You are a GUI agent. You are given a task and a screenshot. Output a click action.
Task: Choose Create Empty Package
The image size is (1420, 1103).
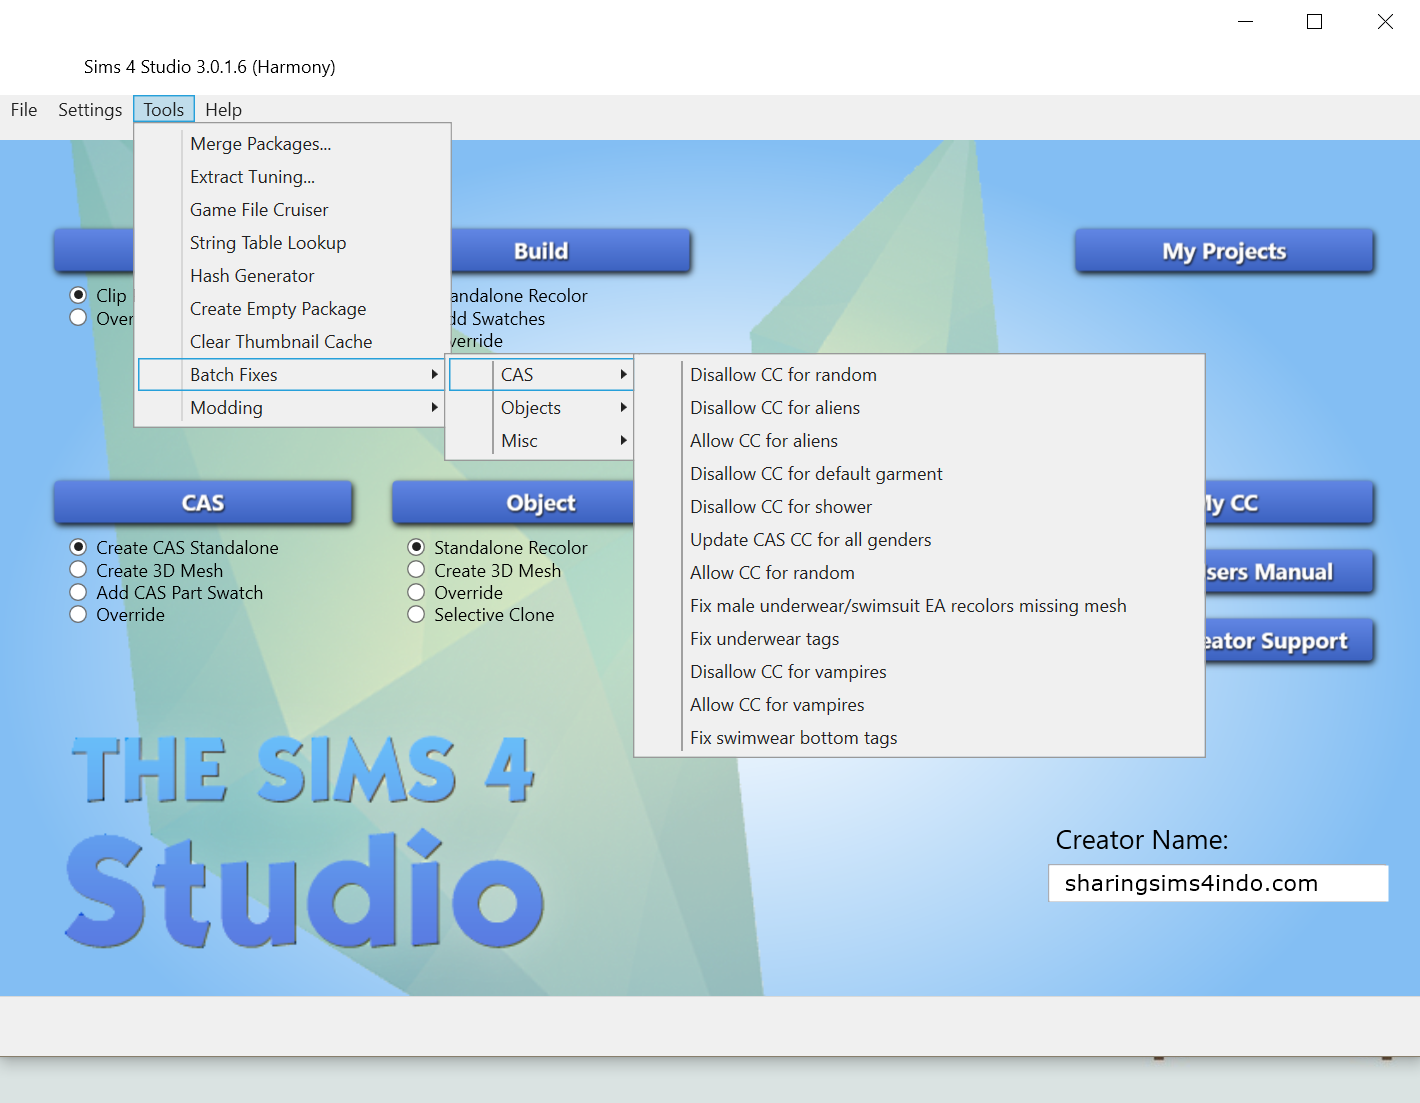292,309
